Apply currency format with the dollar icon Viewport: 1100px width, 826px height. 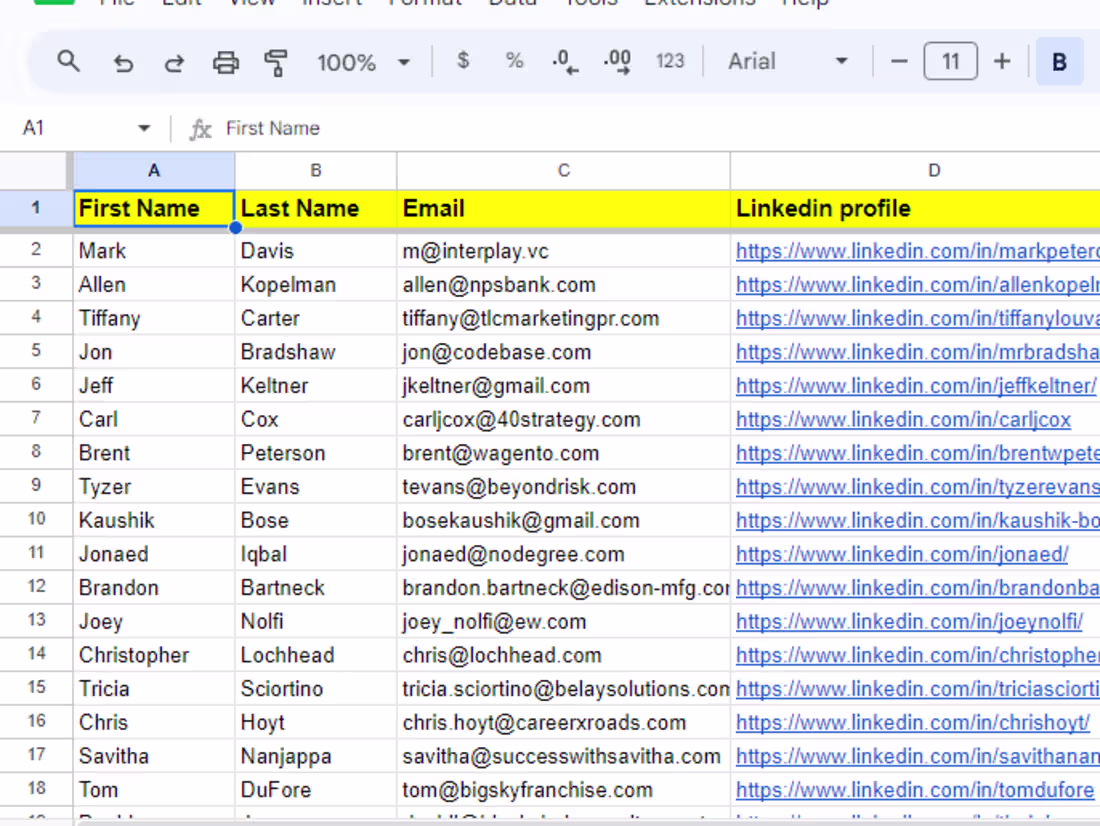[x=462, y=61]
